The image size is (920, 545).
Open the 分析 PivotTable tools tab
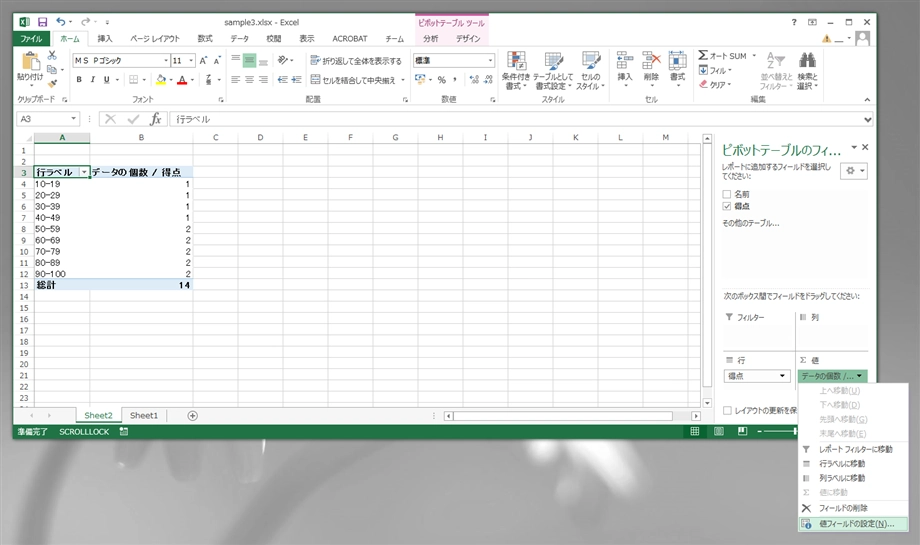coord(431,39)
